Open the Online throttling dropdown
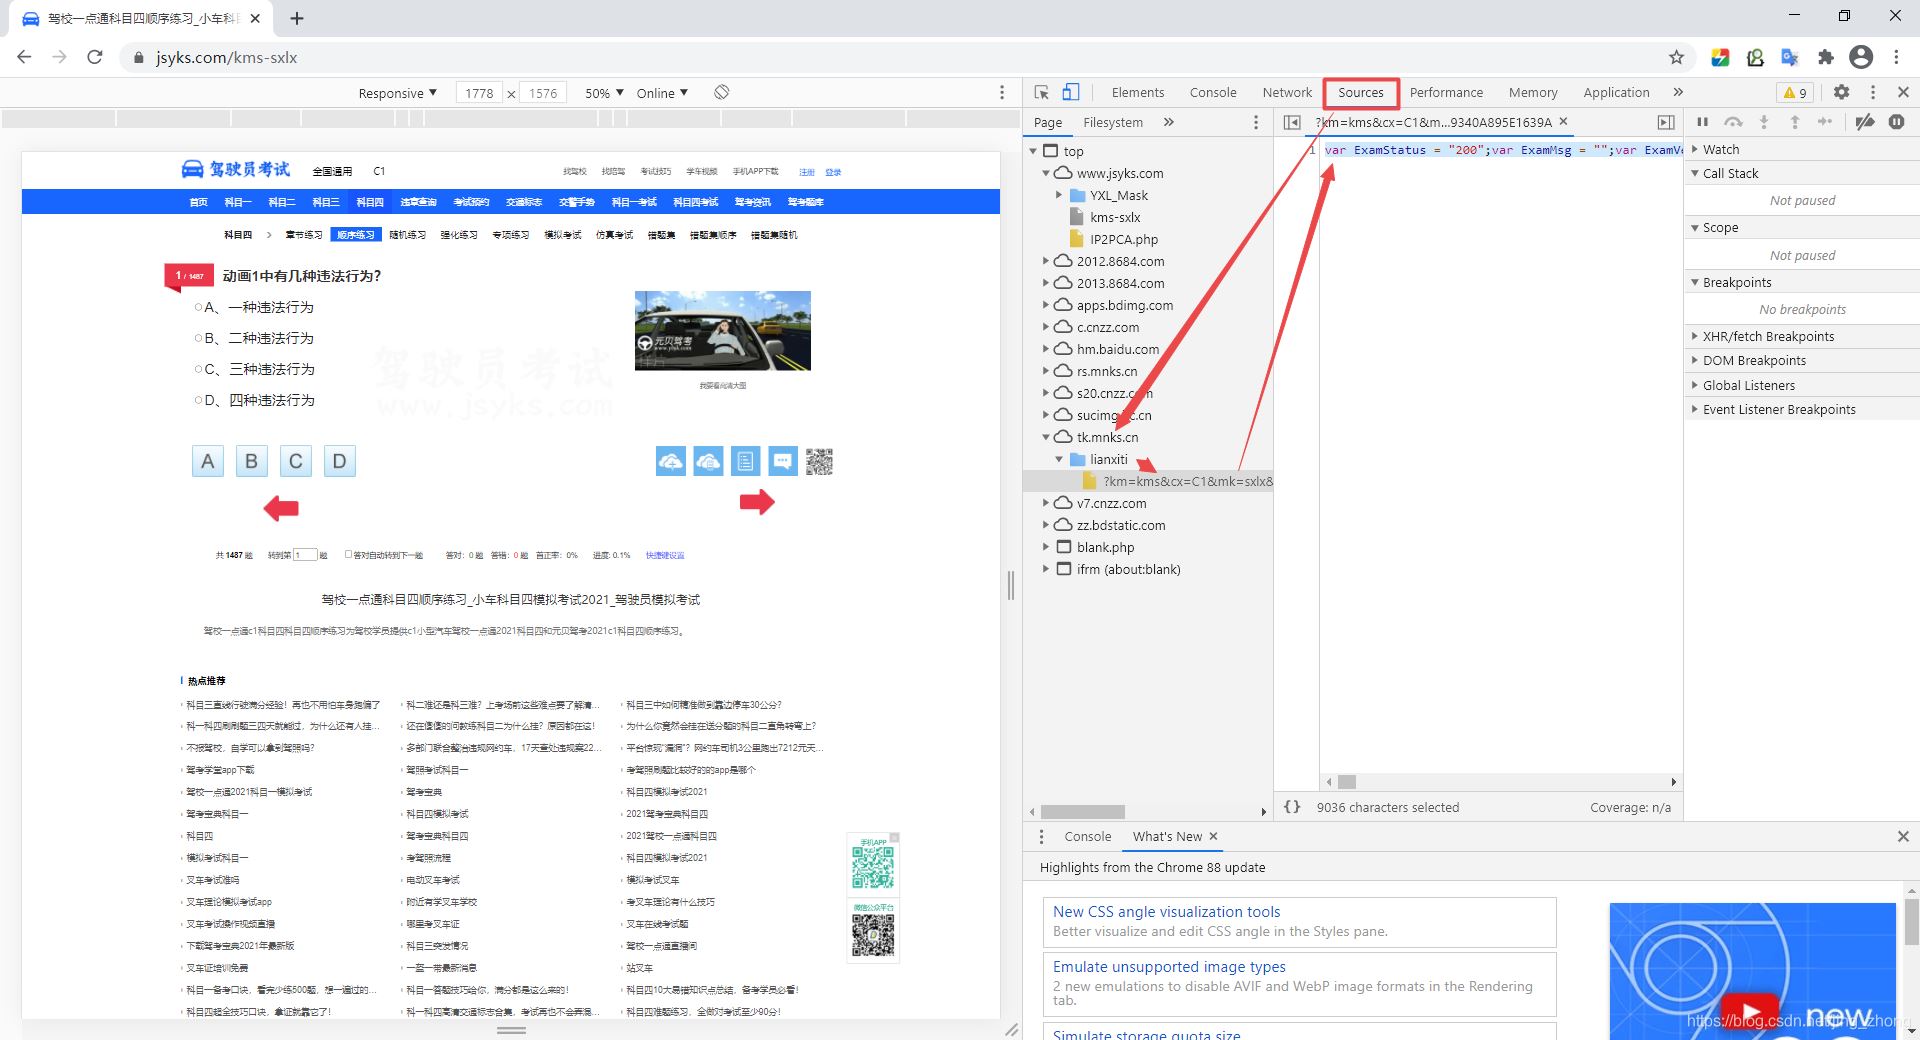 tap(662, 93)
